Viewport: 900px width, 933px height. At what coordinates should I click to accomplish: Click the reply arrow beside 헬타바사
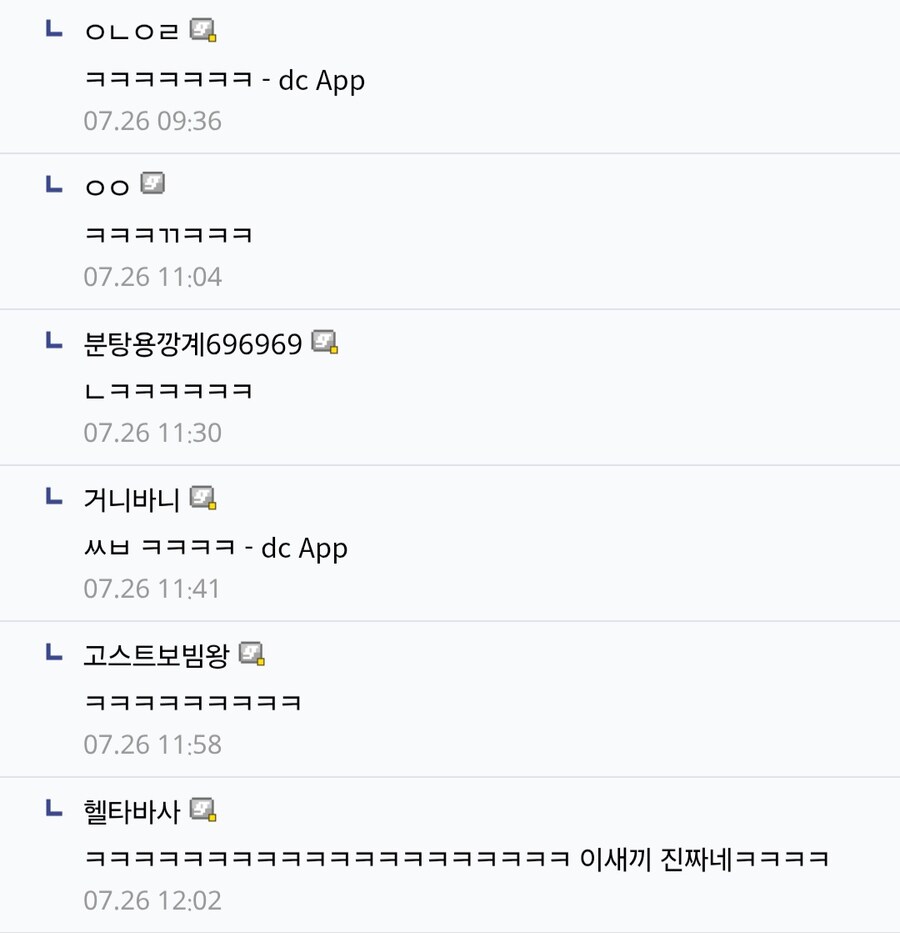tap(52, 807)
